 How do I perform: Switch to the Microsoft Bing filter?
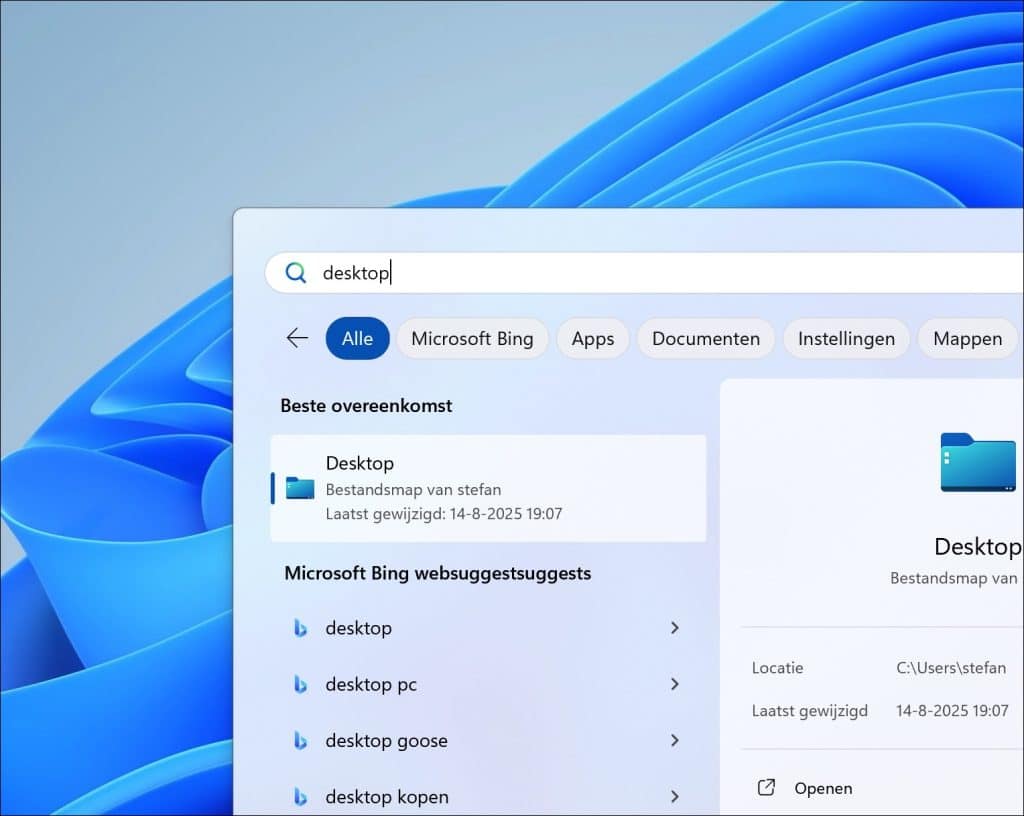[472, 338]
